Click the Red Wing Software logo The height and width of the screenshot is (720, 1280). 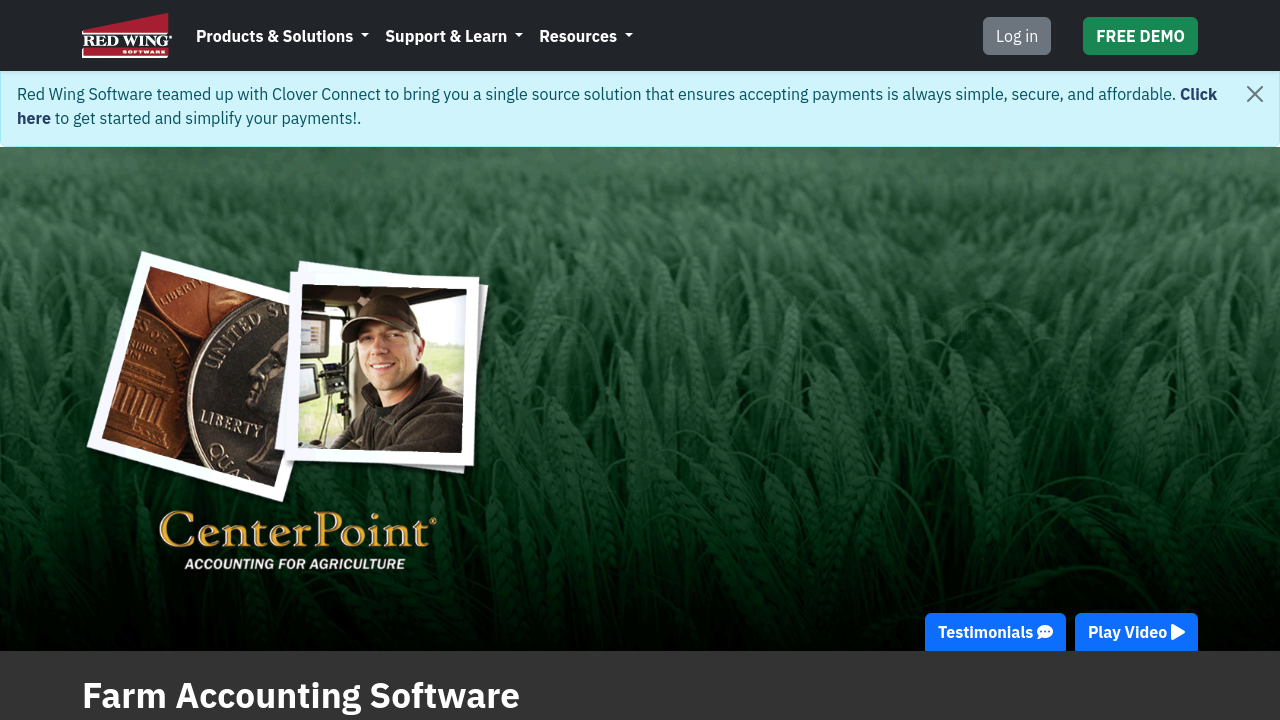point(127,36)
